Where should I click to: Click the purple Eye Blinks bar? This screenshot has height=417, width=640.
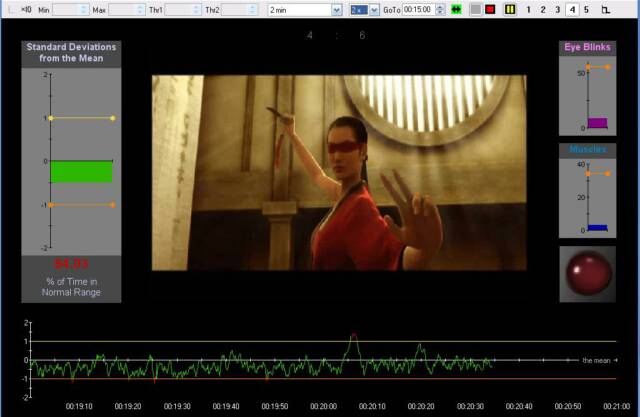coord(598,123)
